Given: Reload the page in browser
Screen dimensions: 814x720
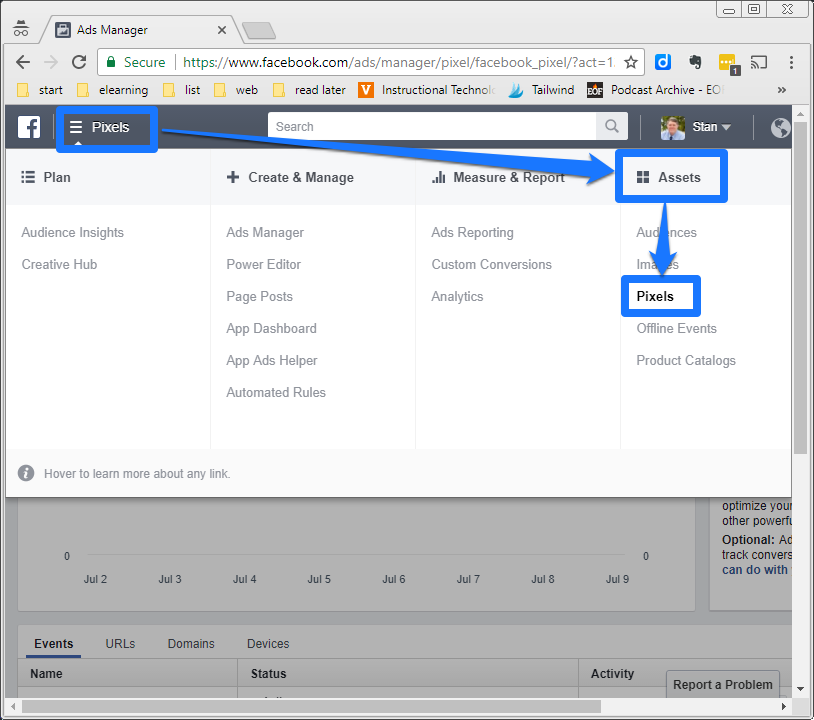Looking at the screenshot, I should 81,62.
